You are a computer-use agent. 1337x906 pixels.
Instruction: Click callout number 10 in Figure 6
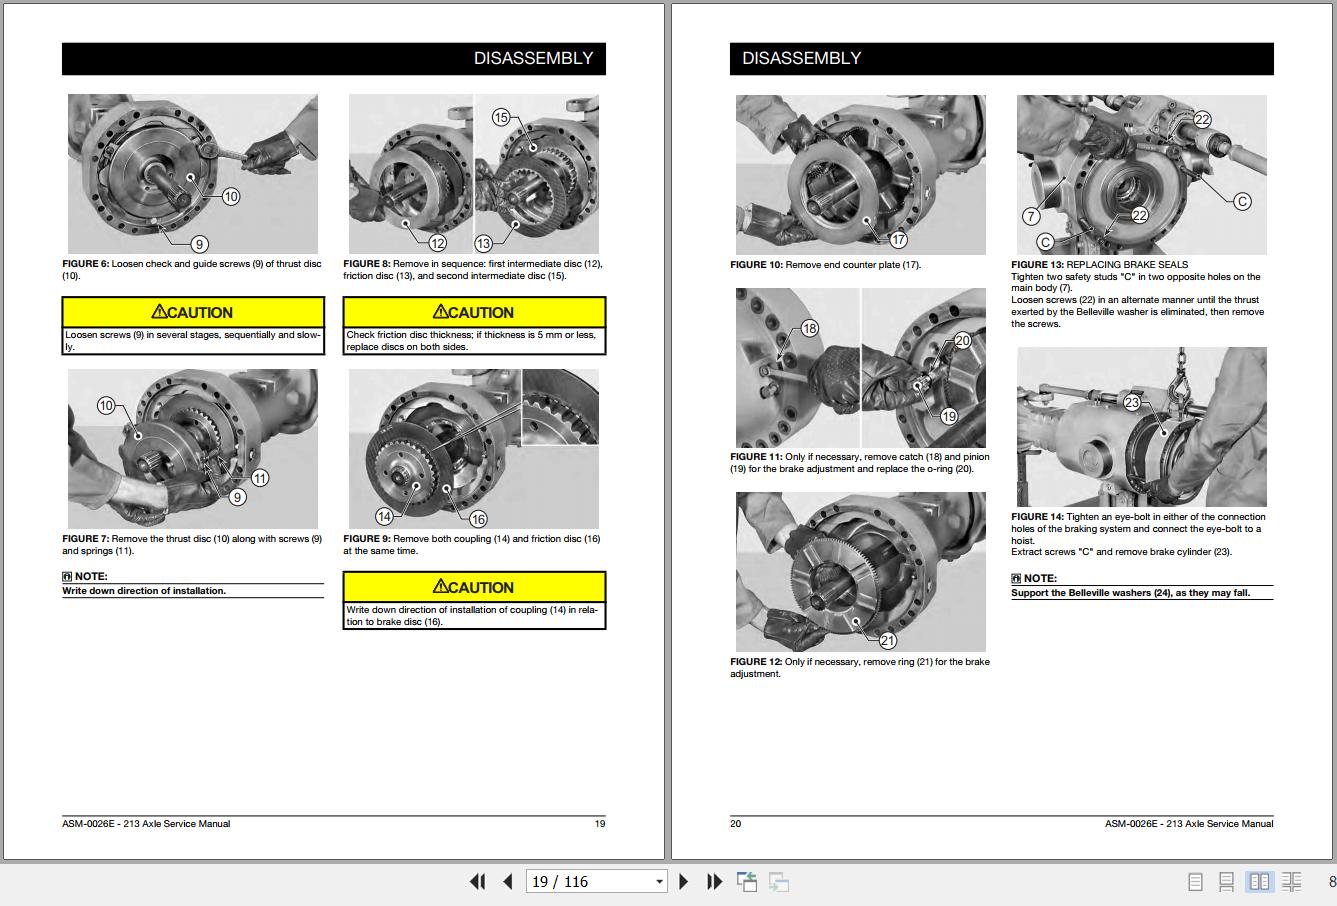pyautogui.click(x=231, y=196)
